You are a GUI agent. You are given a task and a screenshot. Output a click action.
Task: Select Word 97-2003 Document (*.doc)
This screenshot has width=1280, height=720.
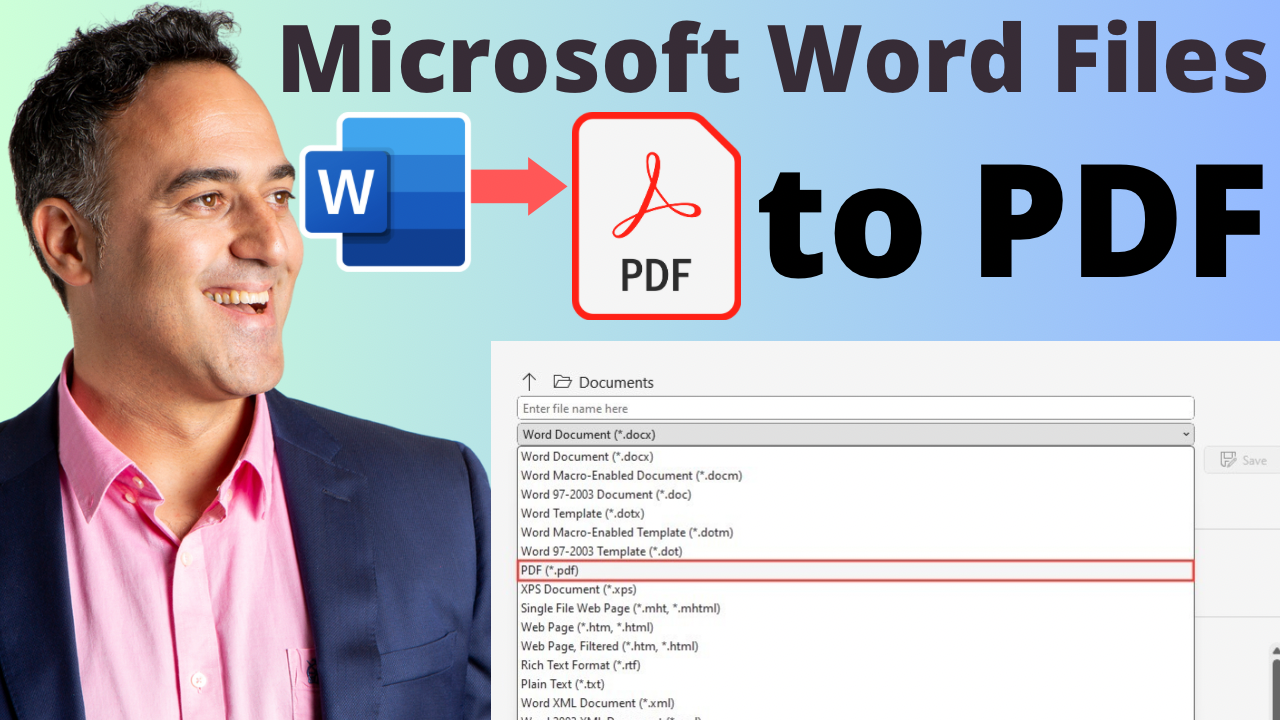click(855, 495)
